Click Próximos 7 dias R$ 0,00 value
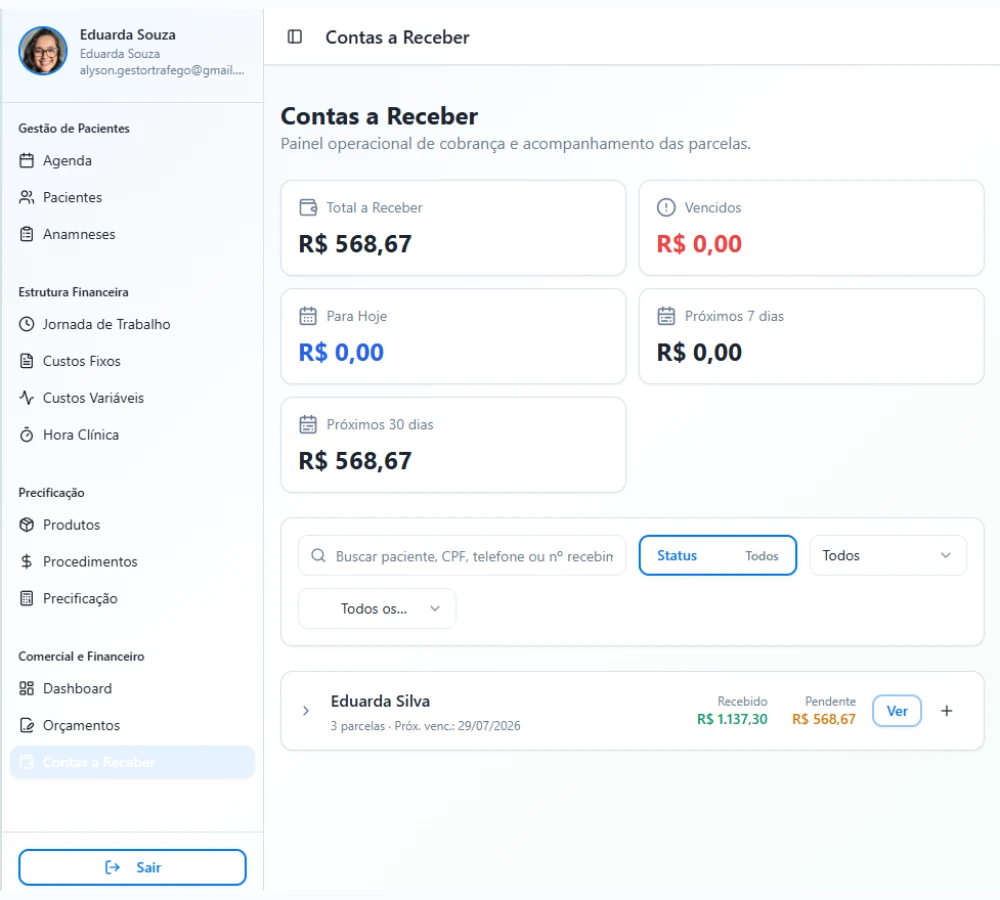 coord(699,352)
